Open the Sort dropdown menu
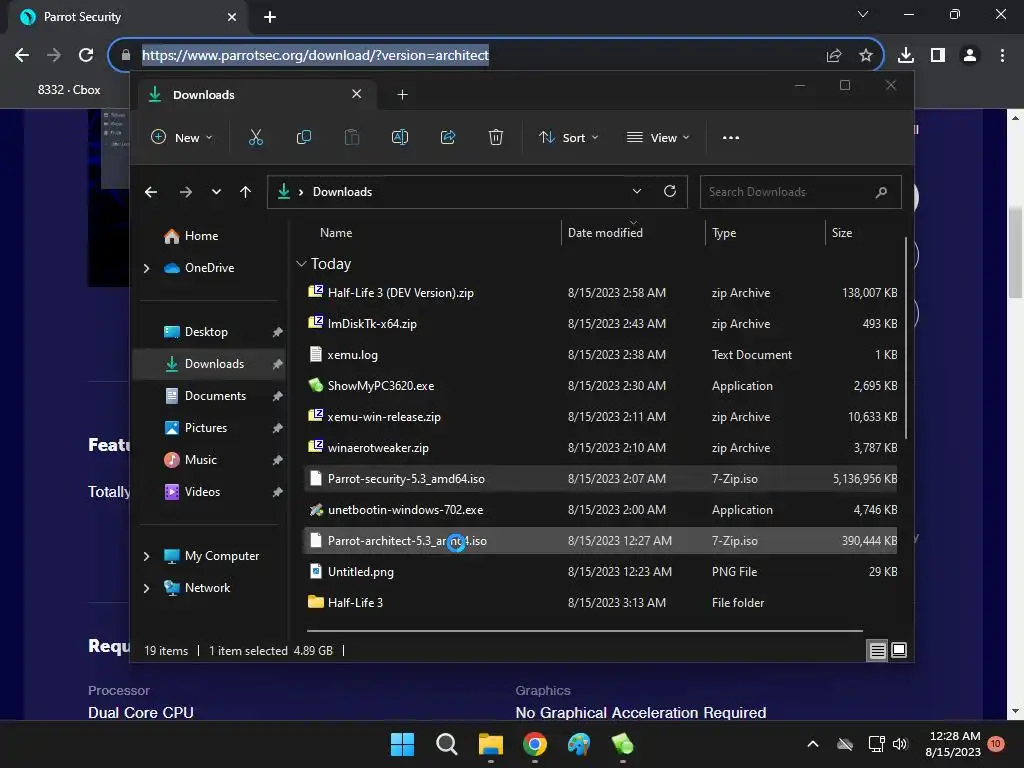 [568, 137]
